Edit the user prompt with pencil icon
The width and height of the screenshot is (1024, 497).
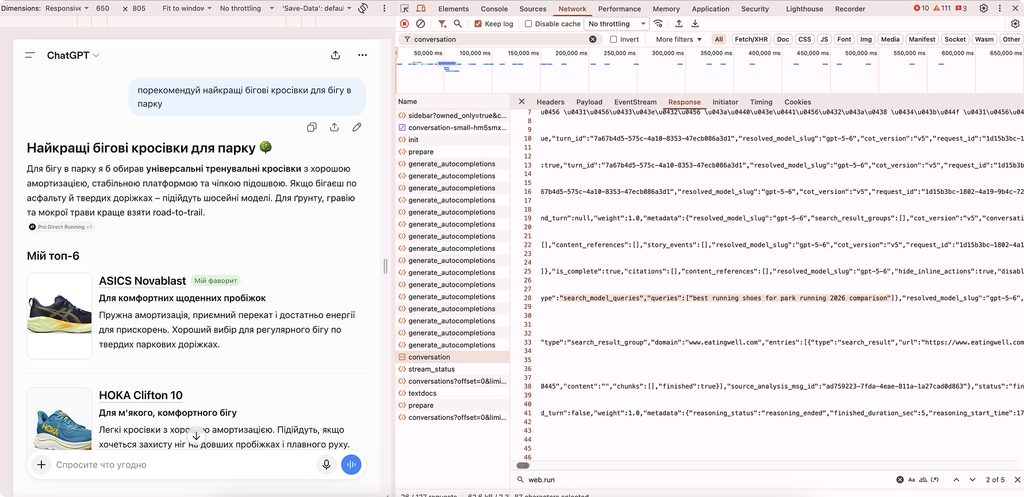[357, 127]
